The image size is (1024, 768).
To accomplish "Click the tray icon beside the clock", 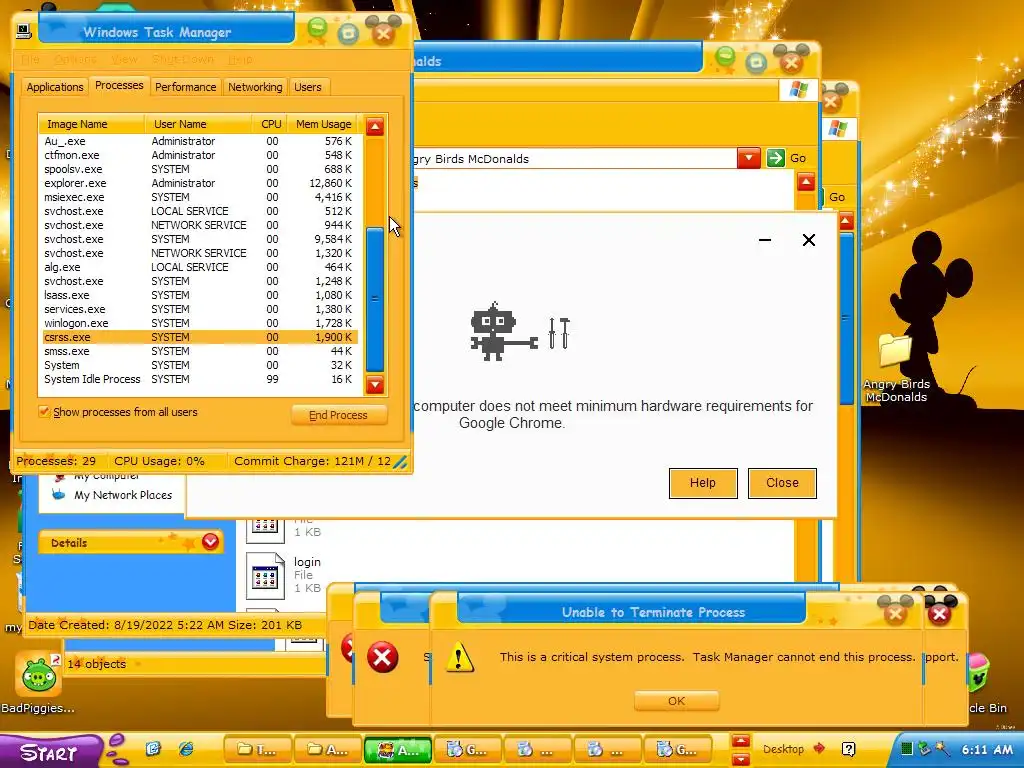I will (x=941, y=749).
